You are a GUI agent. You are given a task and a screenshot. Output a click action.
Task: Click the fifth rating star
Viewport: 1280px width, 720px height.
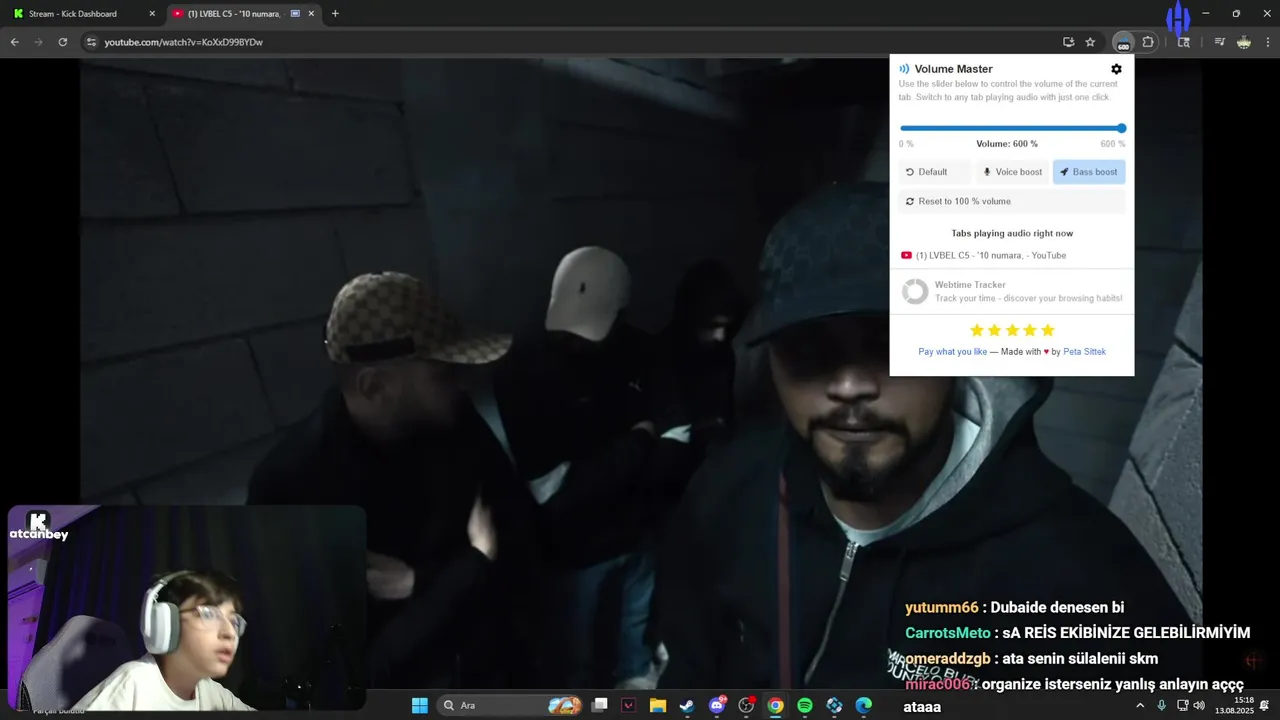coord(1047,330)
